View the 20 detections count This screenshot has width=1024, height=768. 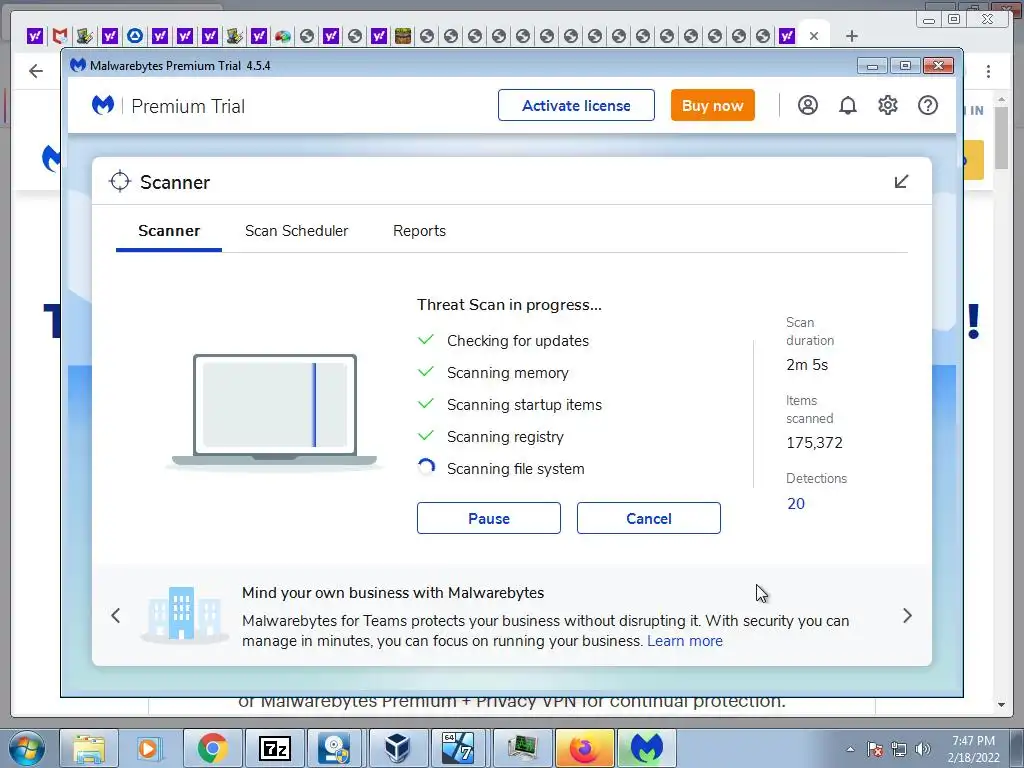[x=795, y=504]
